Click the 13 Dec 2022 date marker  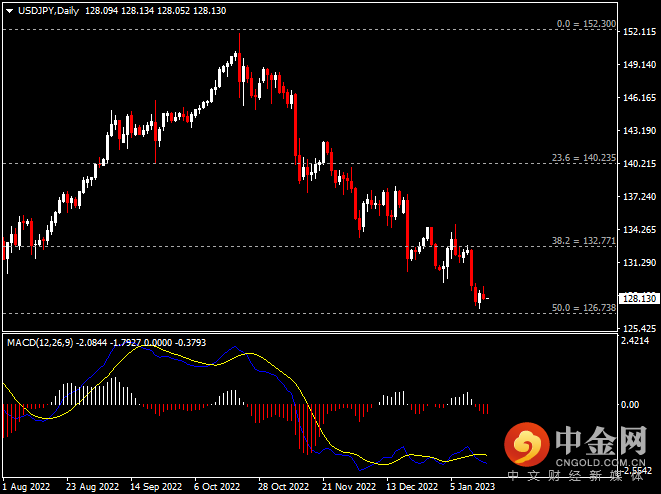[413, 486]
